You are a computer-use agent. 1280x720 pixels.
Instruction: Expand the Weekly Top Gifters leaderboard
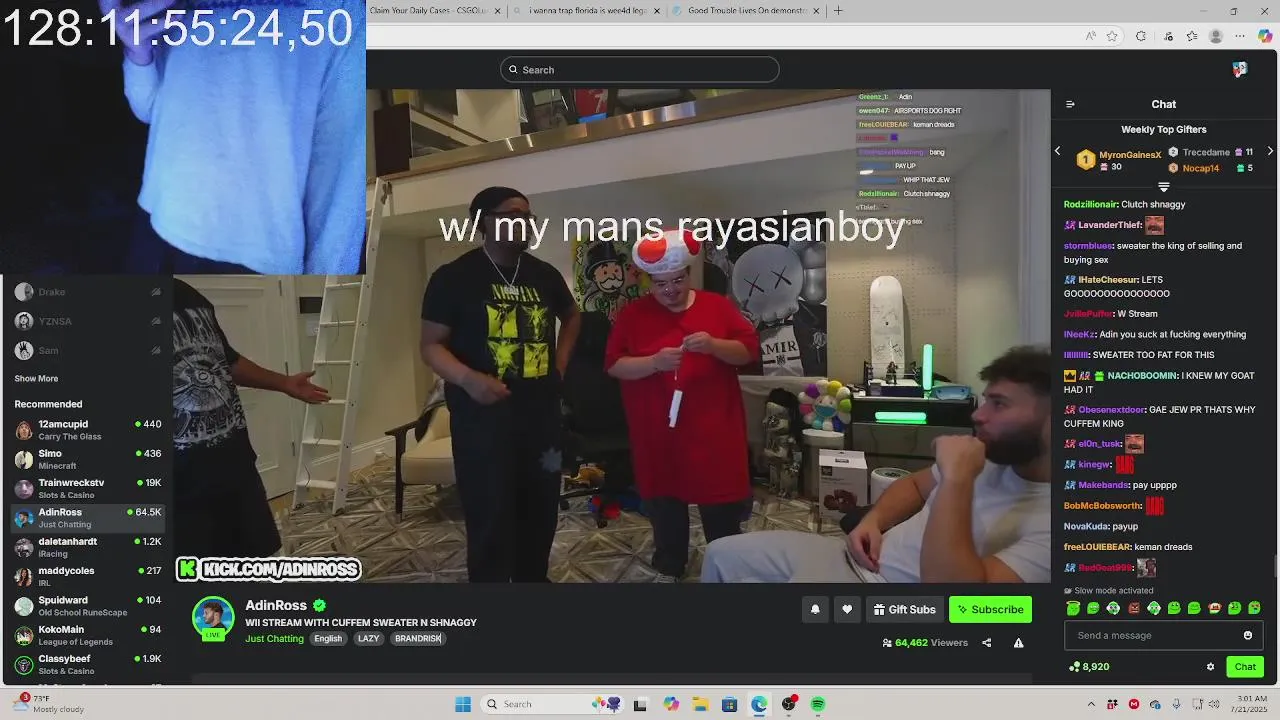[1163, 187]
